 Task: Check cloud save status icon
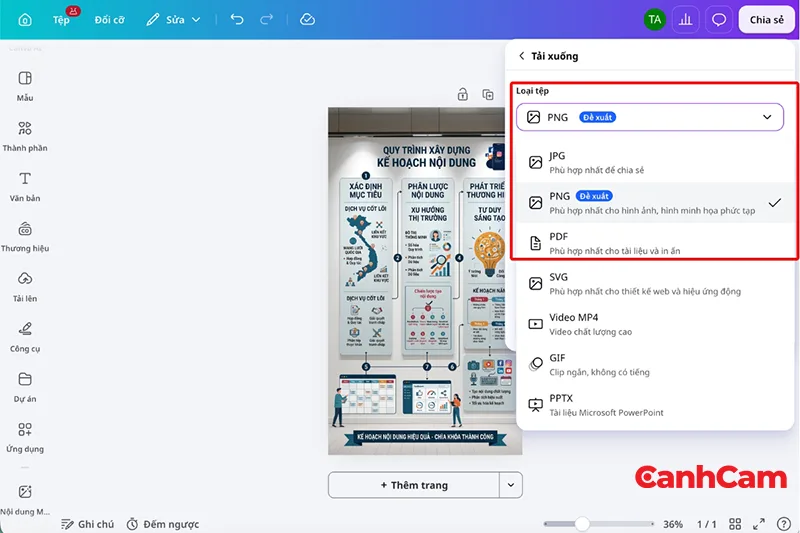tap(307, 20)
